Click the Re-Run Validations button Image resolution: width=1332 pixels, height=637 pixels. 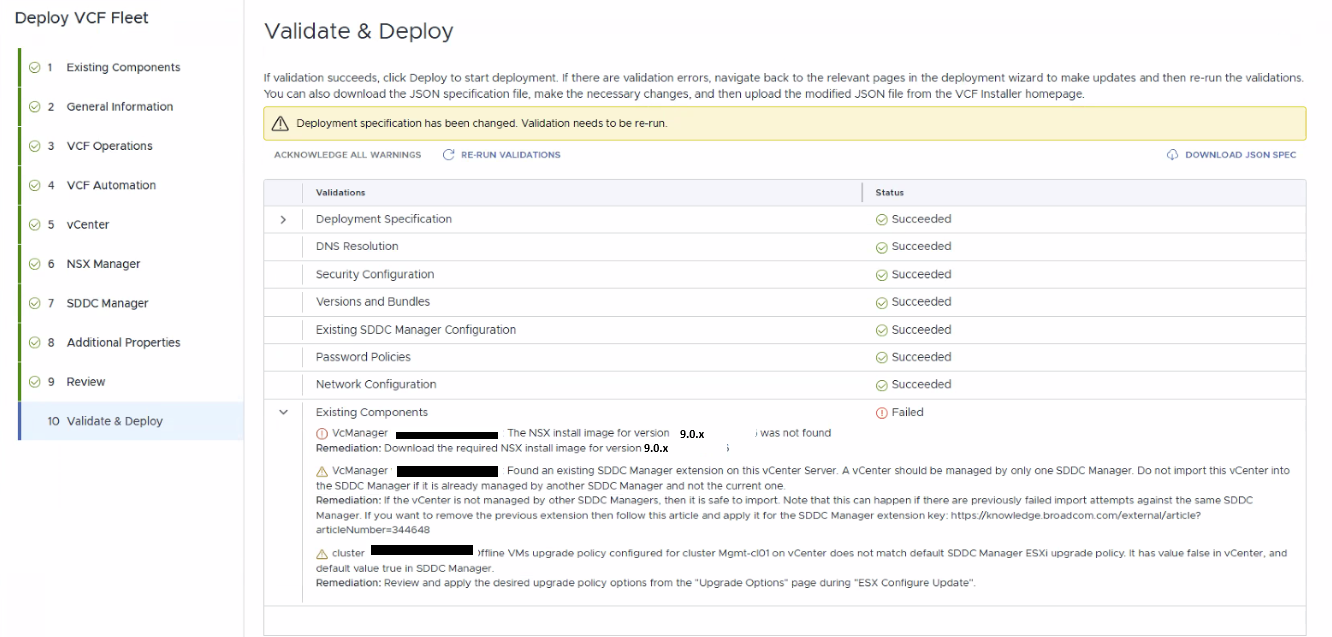point(510,155)
